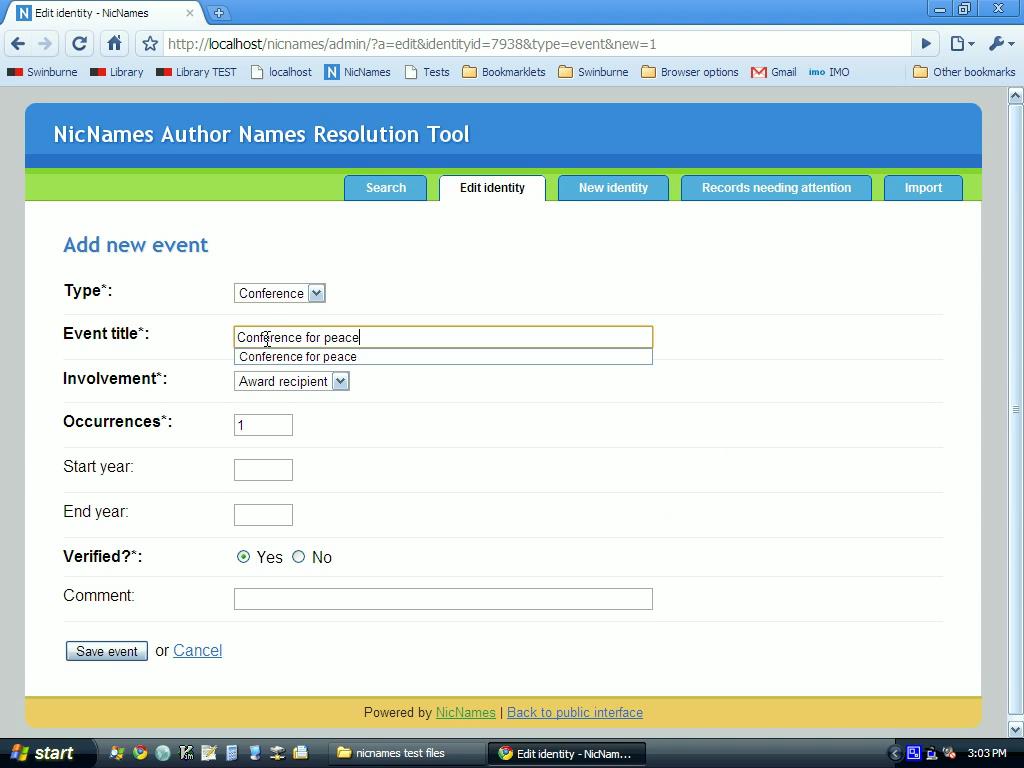Open the Back to public interface link
The height and width of the screenshot is (768, 1024).
575,712
